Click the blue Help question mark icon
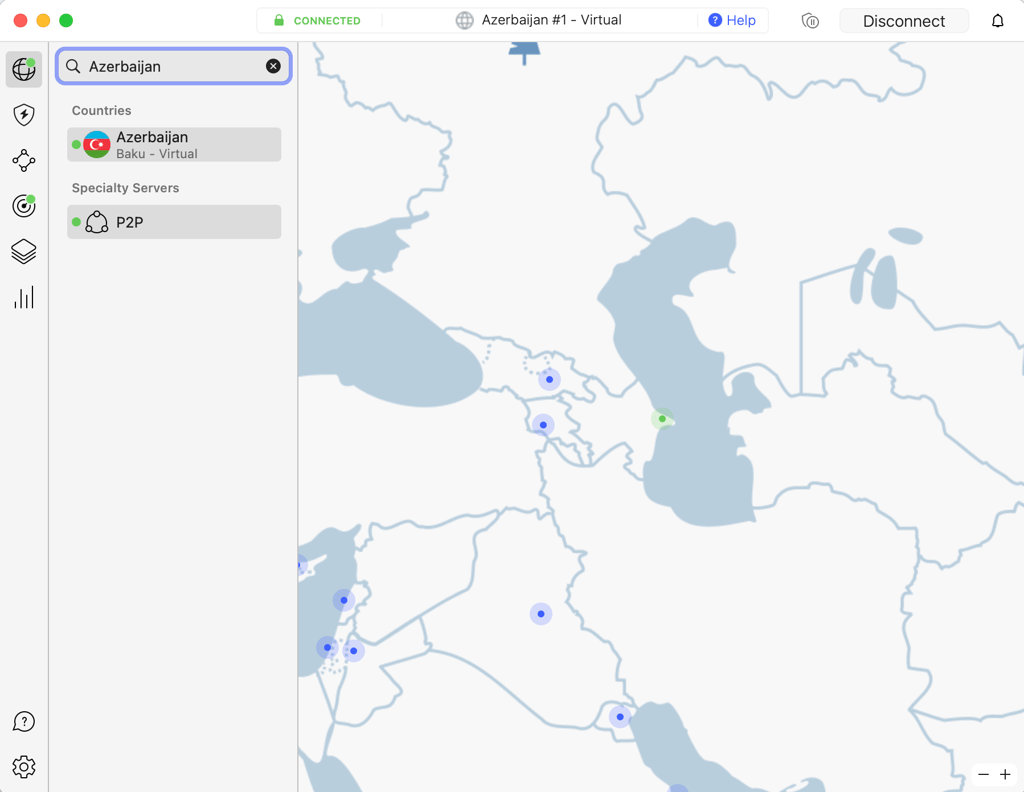The width and height of the screenshot is (1024, 792). [715, 20]
